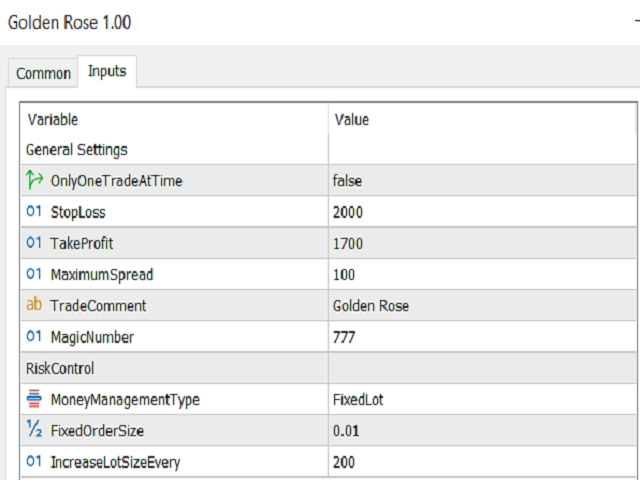640x480 pixels.
Task: Click the ab string icon beside TradeComment
Action: 34,304
